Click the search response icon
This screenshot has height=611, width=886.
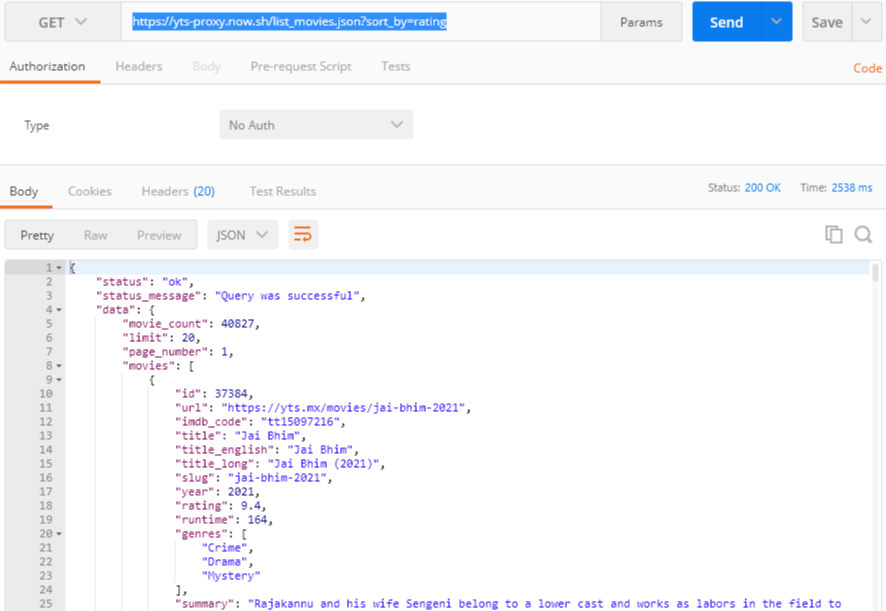tap(863, 234)
